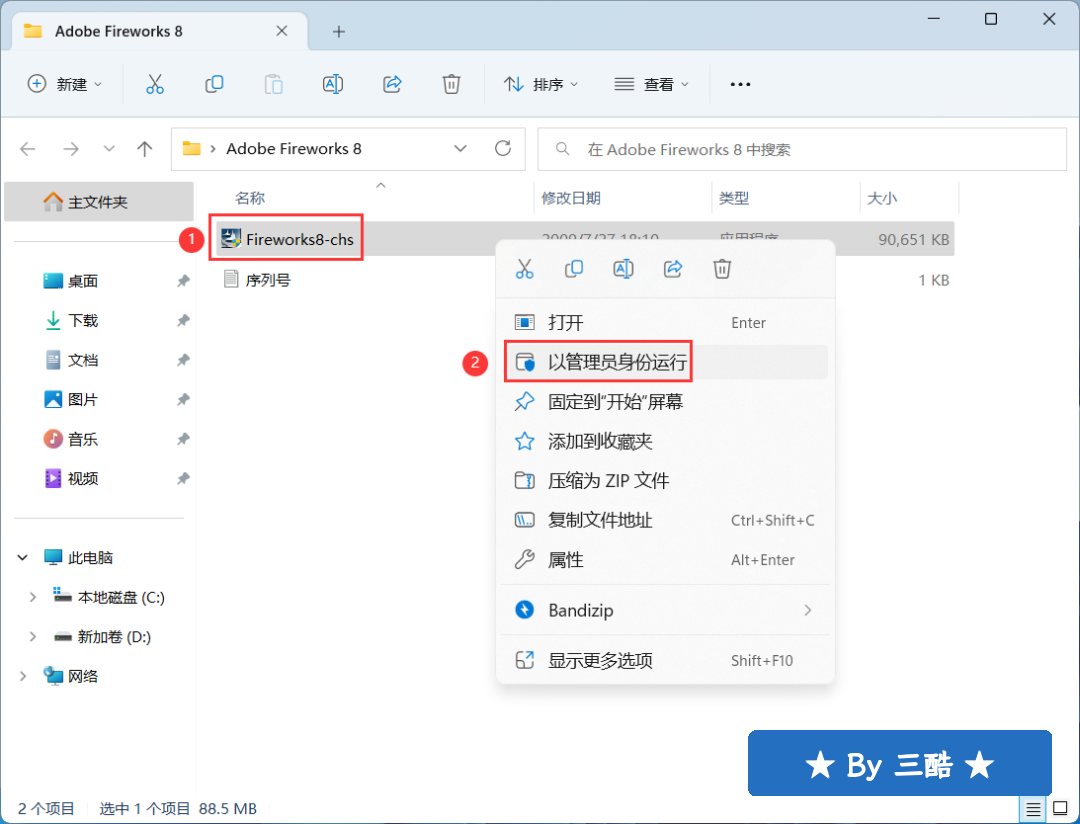The image size is (1080, 824).
Task: Click the Share icon in the toolbar
Action: tap(392, 84)
